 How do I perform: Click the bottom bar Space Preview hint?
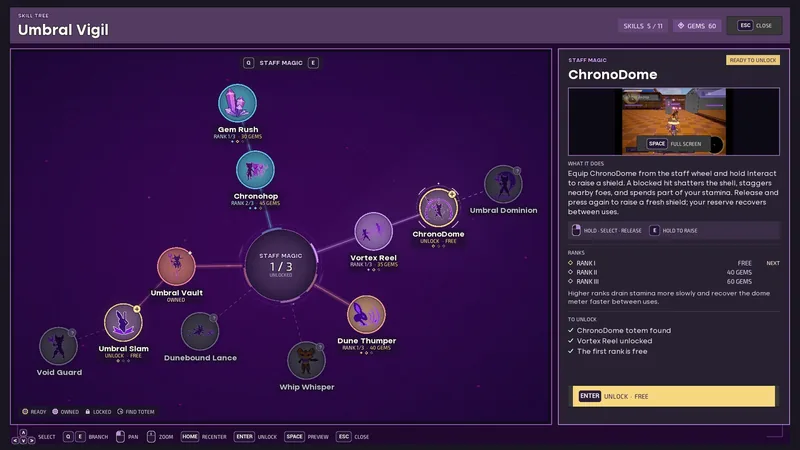[306, 437]
